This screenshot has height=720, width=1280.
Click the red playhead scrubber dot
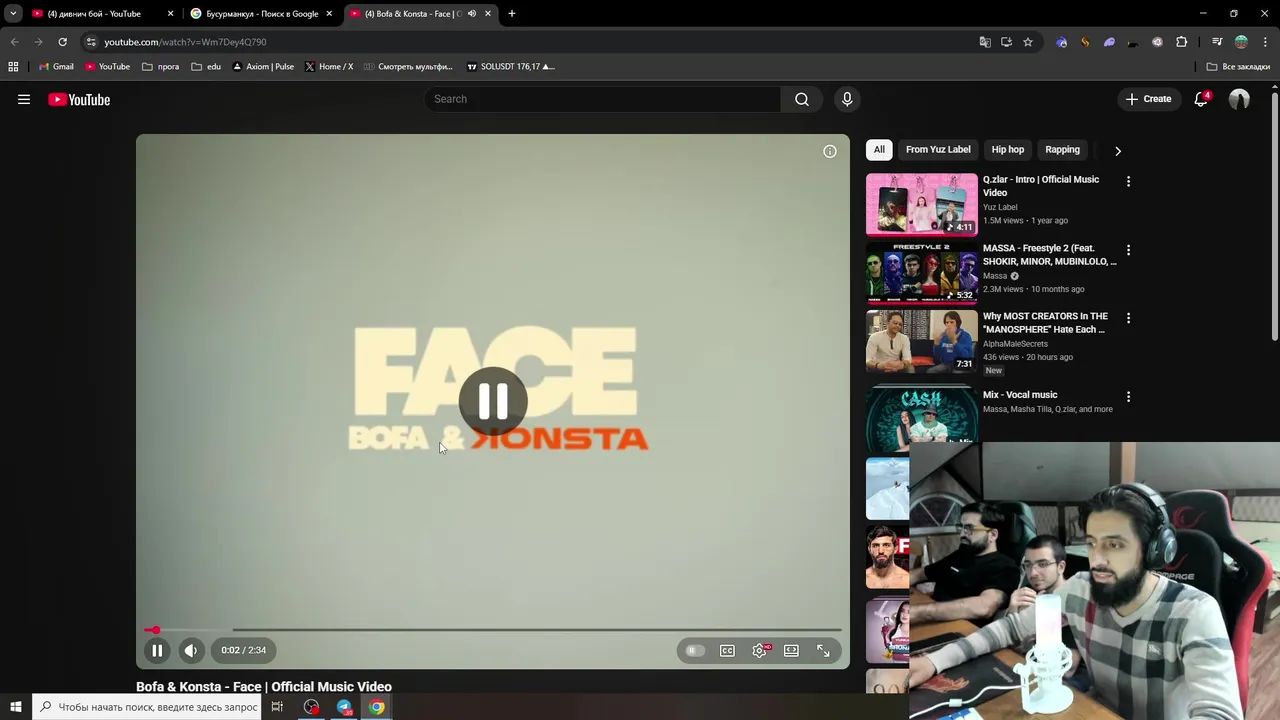(x=155, y=630)
